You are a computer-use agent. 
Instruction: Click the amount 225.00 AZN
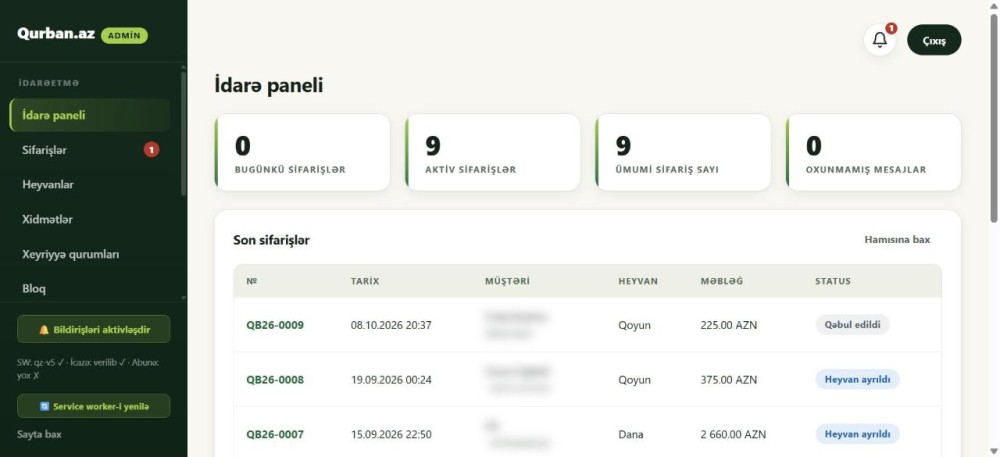(728, 325)
